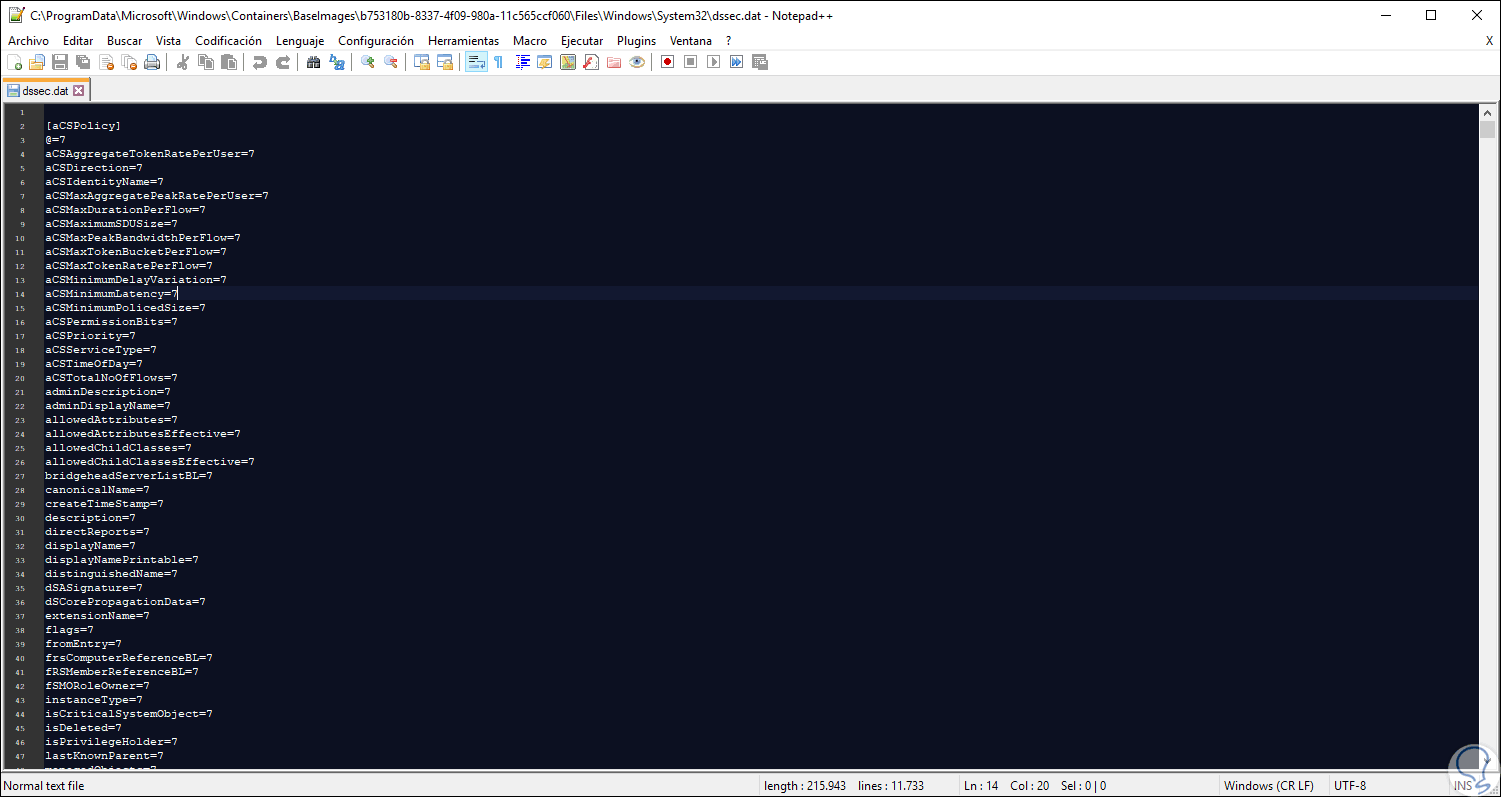Zoom in on the text

(x=368, y=62)
